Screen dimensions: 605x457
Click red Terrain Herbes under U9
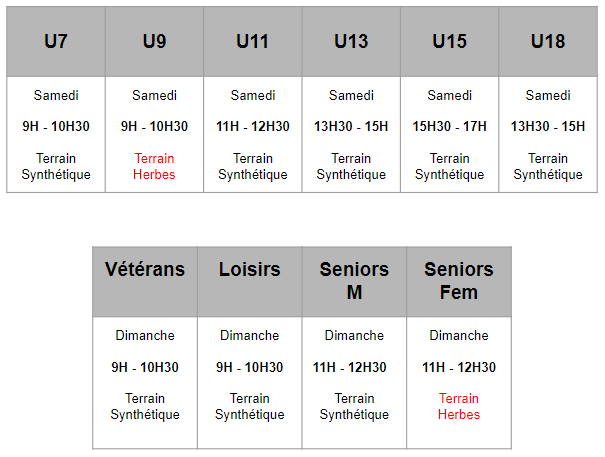point(154,166)
